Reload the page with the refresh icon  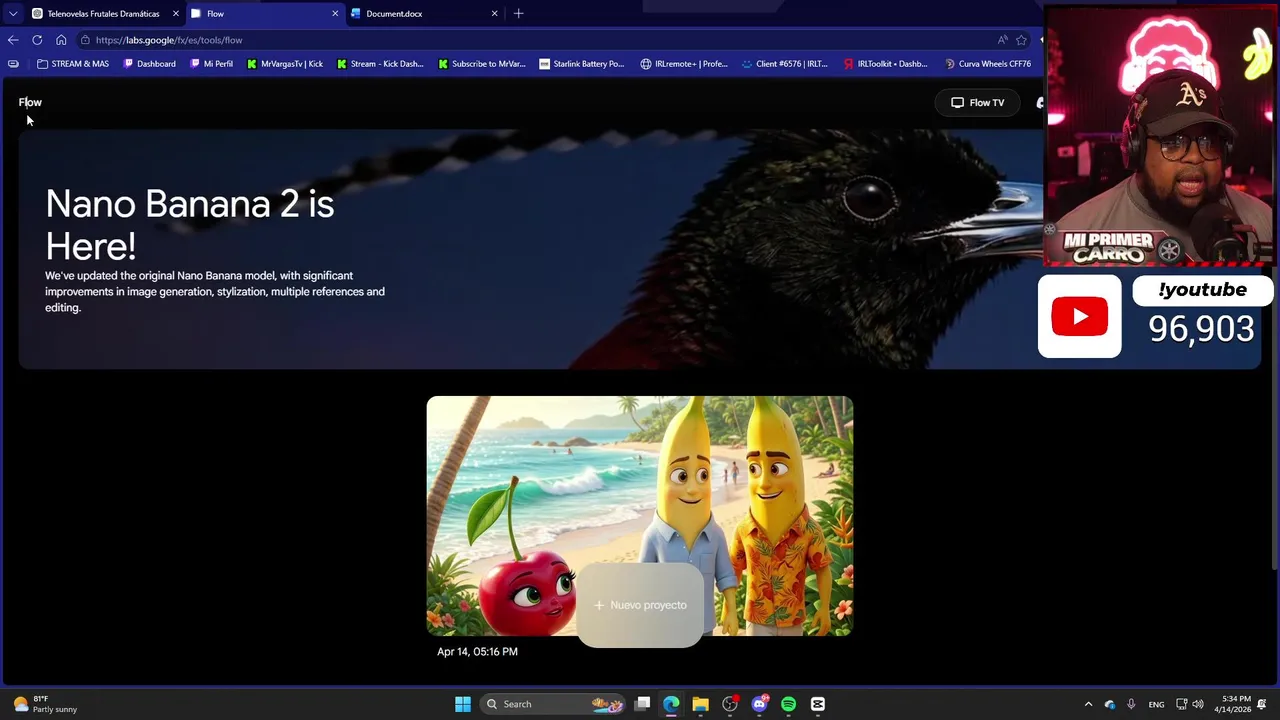pos(37,40)
